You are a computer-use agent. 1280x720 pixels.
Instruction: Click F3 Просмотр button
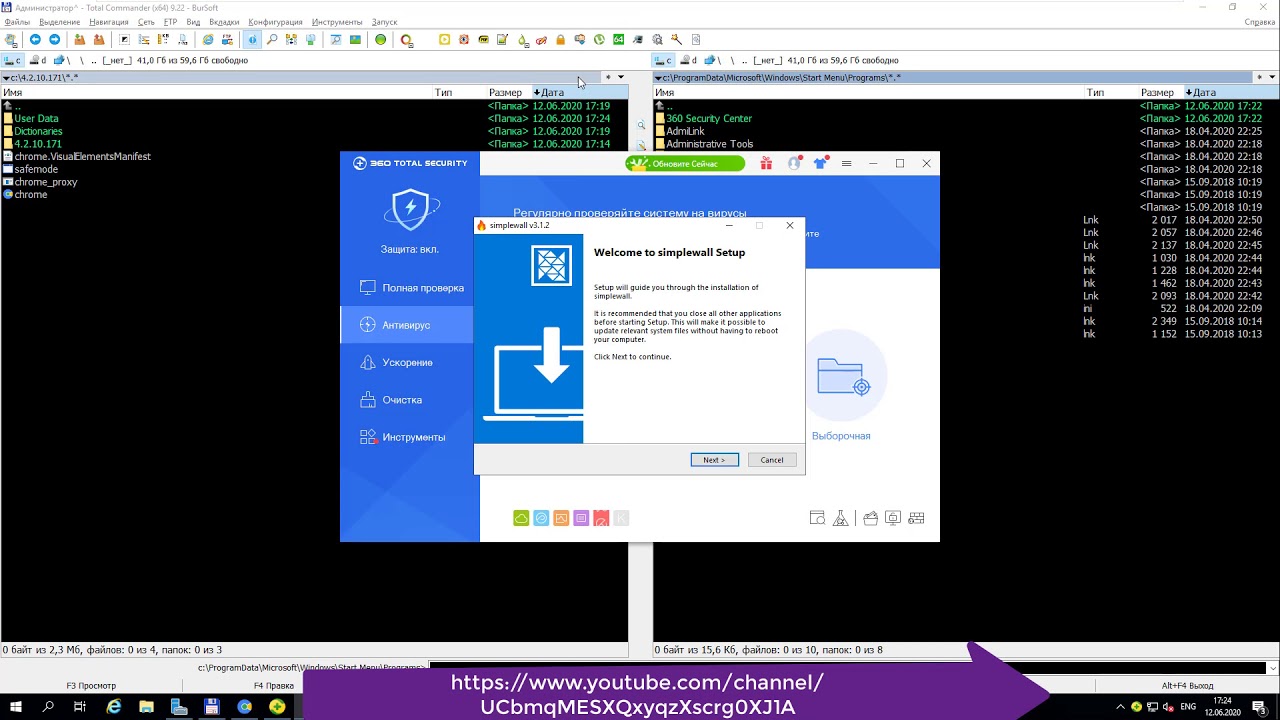coord(91,686)
